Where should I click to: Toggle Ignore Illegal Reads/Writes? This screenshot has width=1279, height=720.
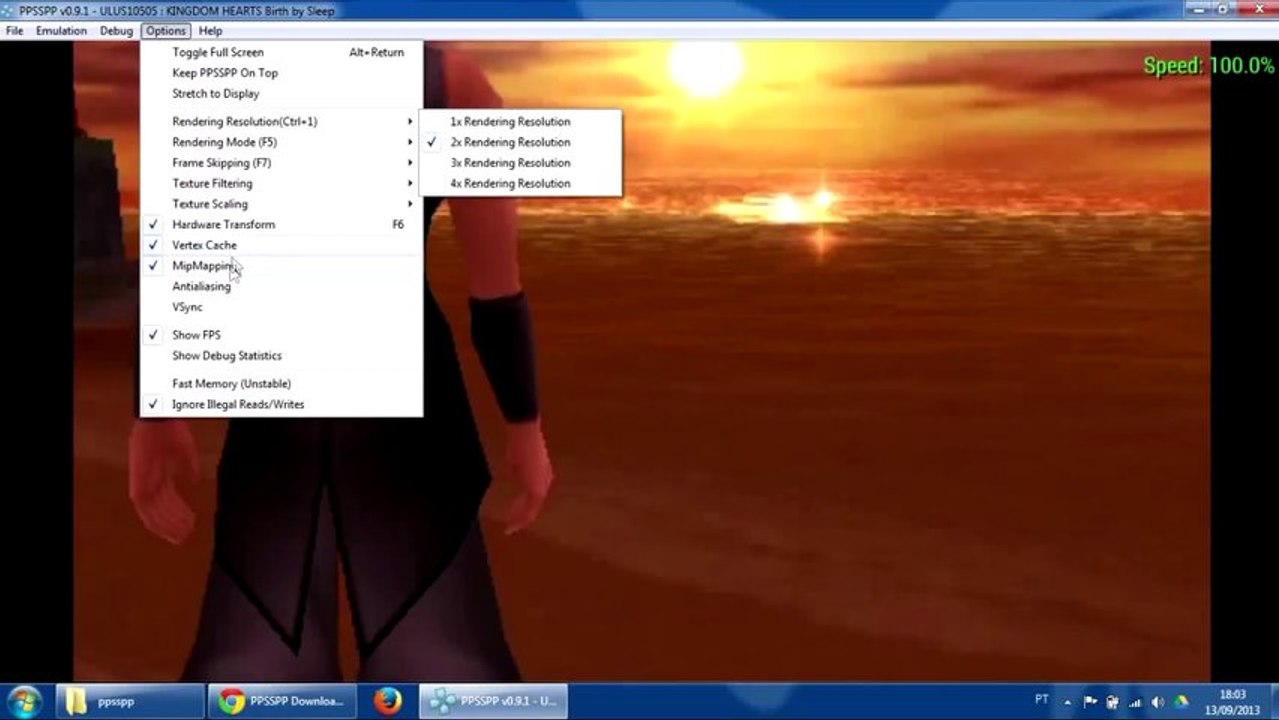tap(281, 405)
